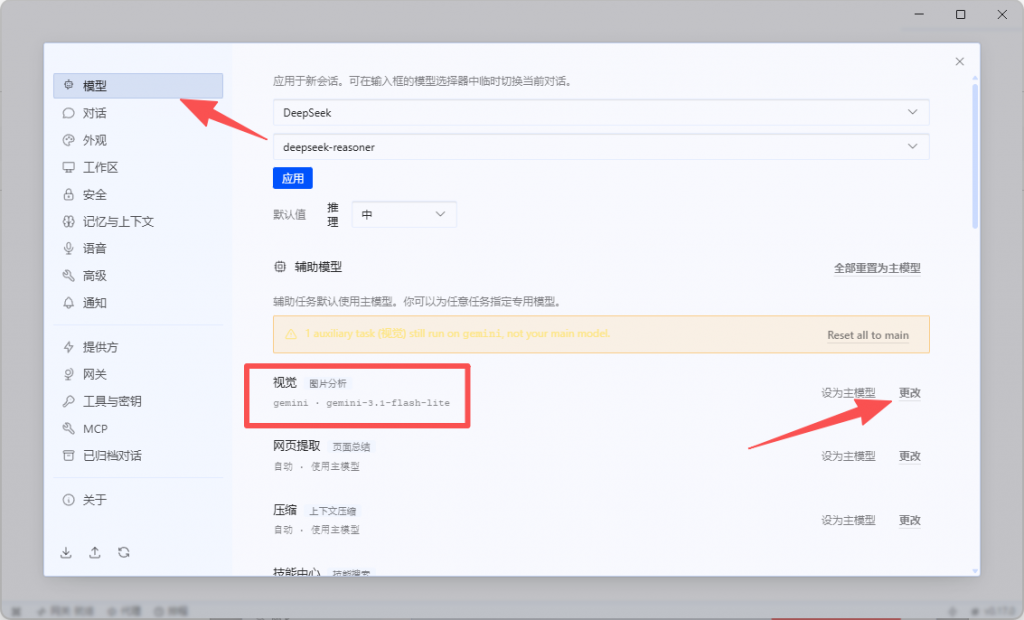Click 设为主模型 for 网页提取
This screenshot has height=620, width=1024.
point(848,456)
